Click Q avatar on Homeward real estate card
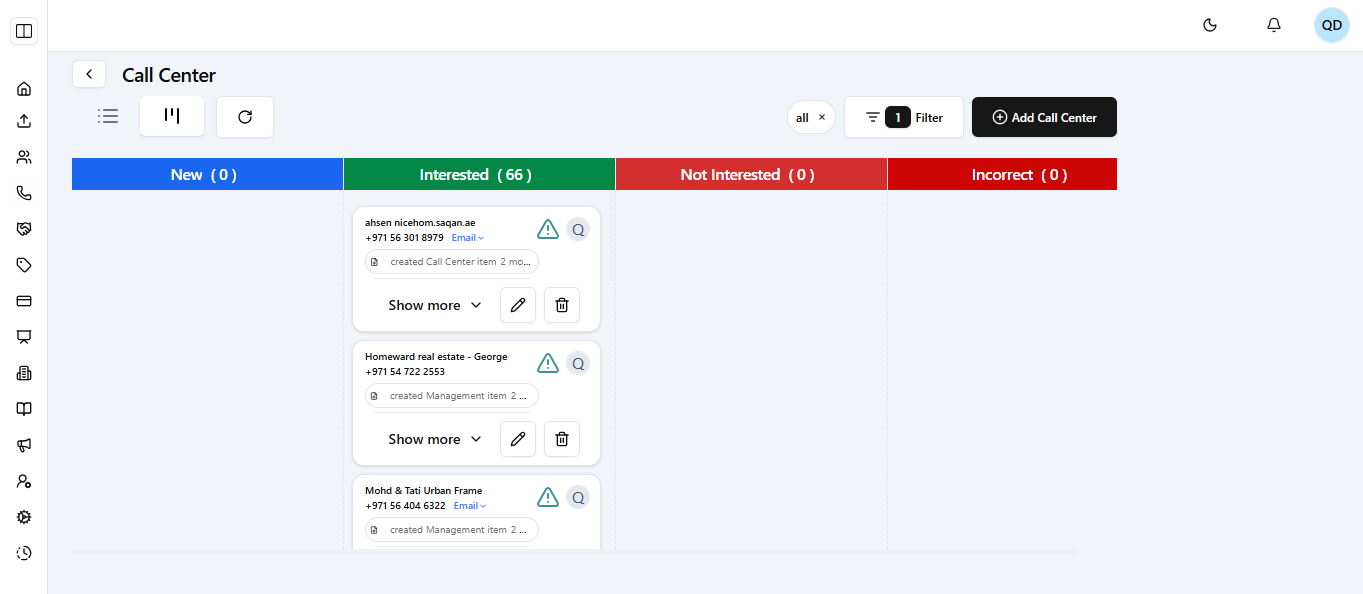The height and width of the screenshot is (594, 1363). (578, 363)
